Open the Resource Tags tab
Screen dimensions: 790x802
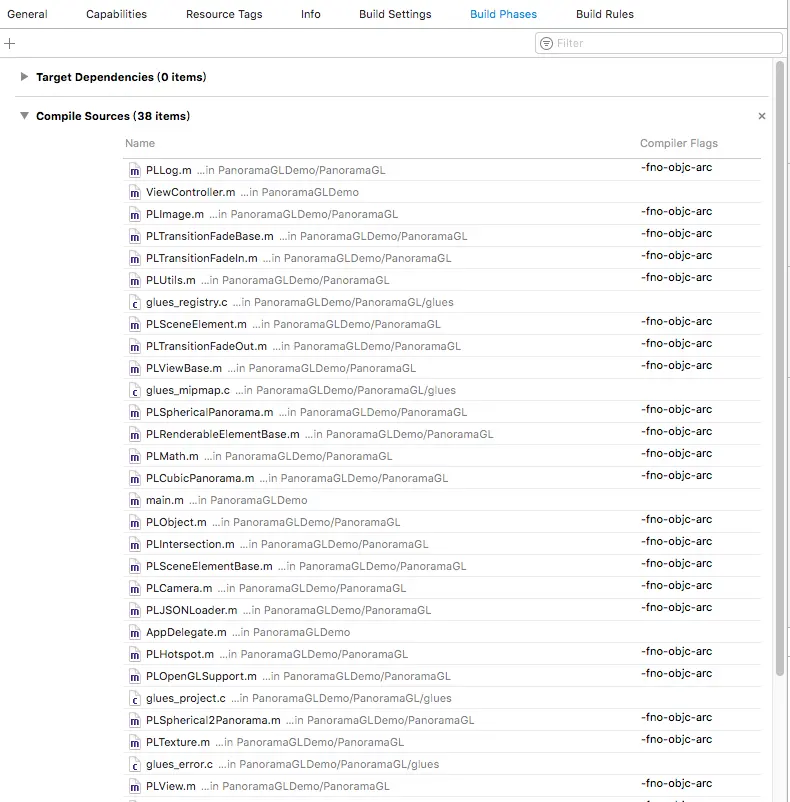pyautogui.click(x=224, y=14)
